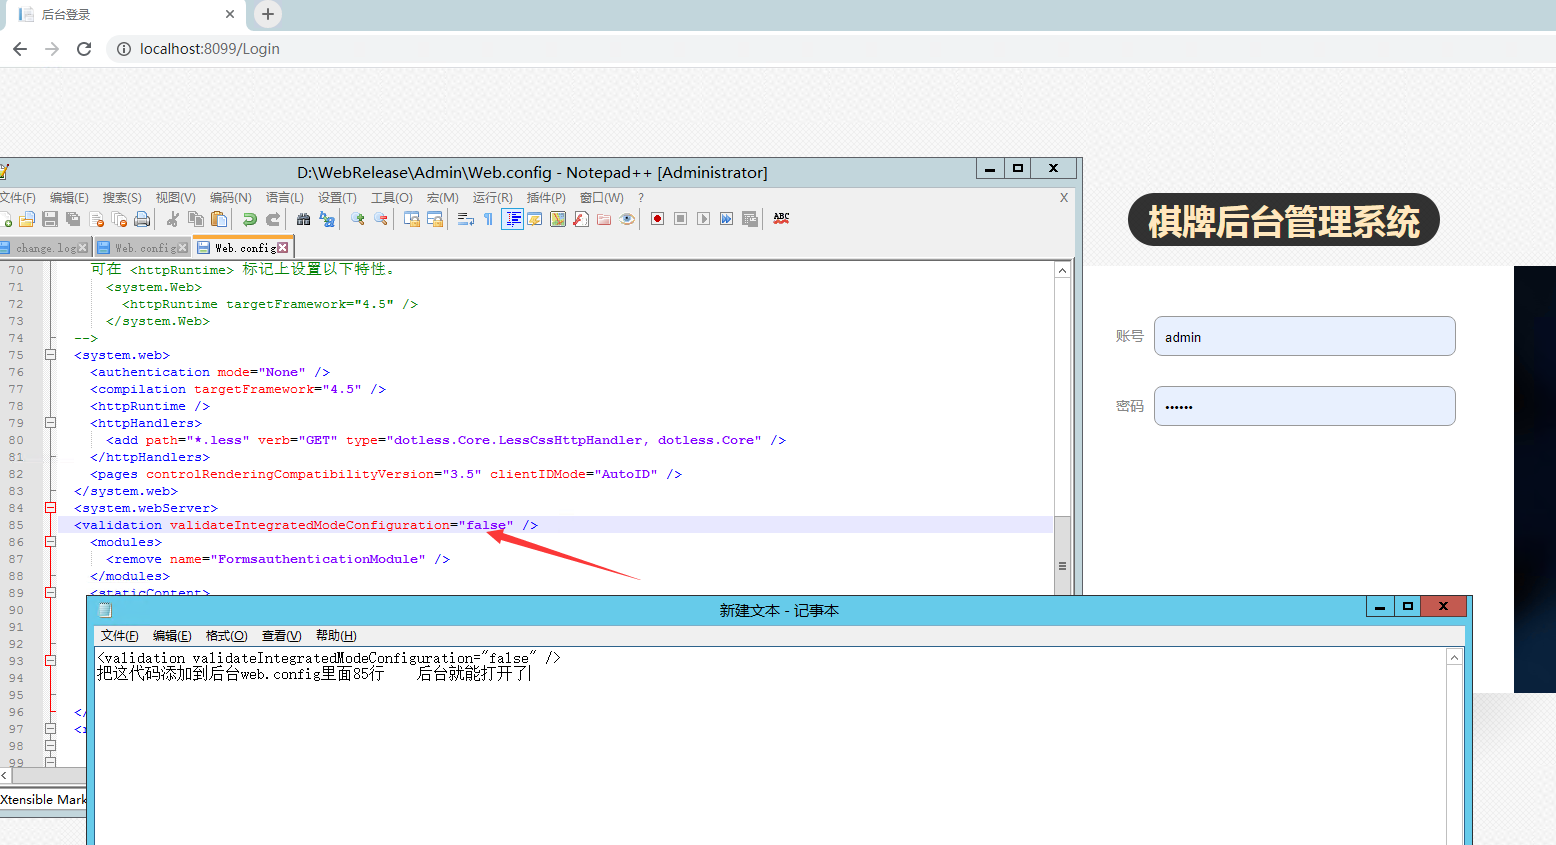Viewport: 1556px width, 845px height.
Task: Toggle show all characters pilcrow icon
Action: click(x=488, y=219)
